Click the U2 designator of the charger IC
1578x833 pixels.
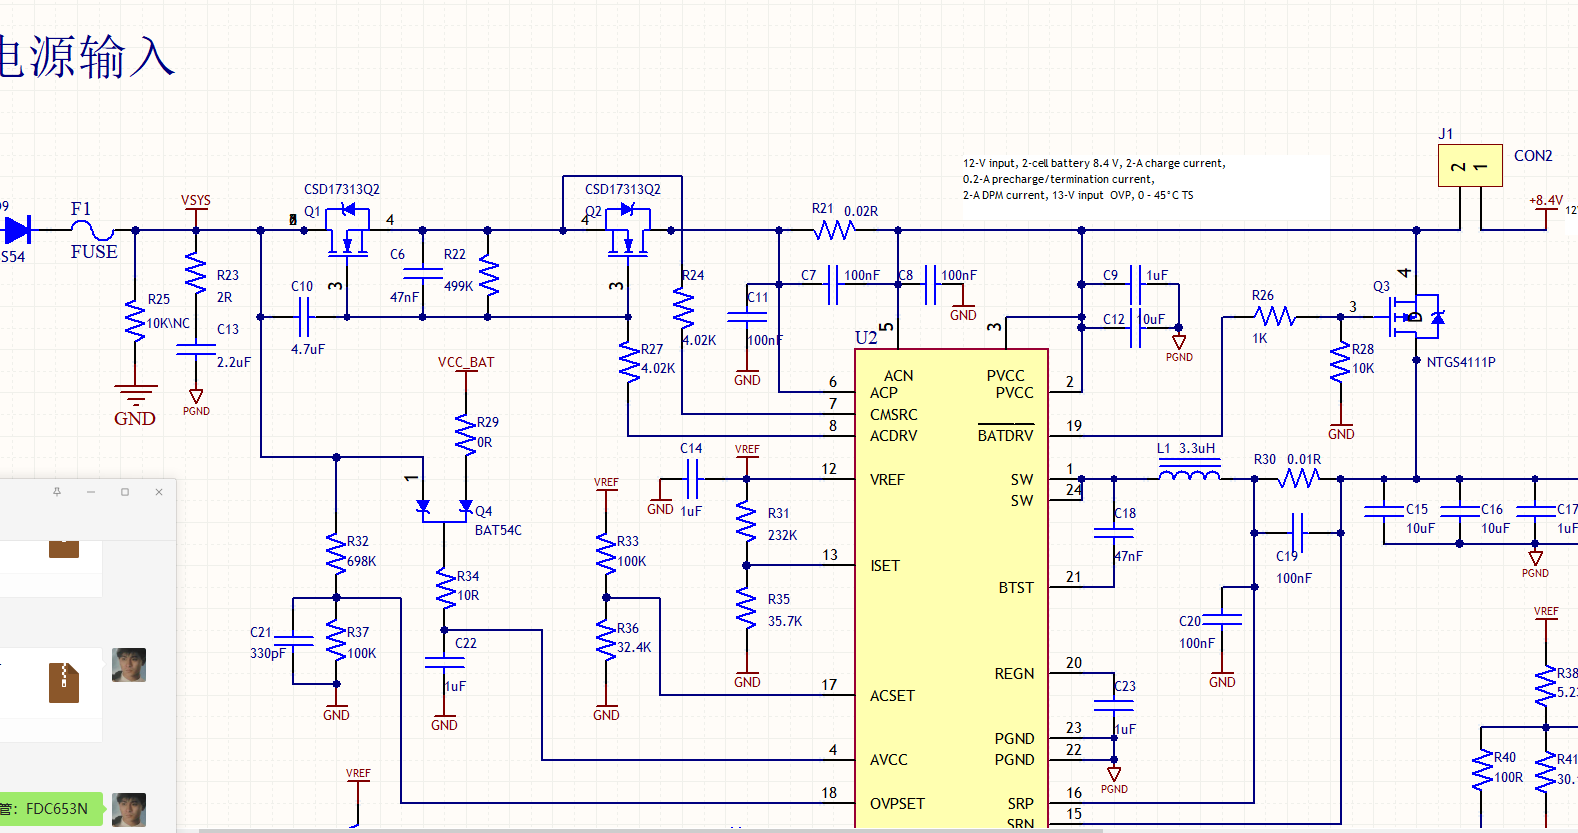pos(866,337)
